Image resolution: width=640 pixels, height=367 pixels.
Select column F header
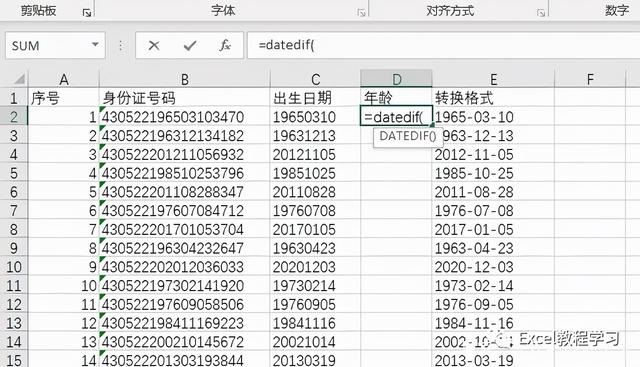coord(590,79)
